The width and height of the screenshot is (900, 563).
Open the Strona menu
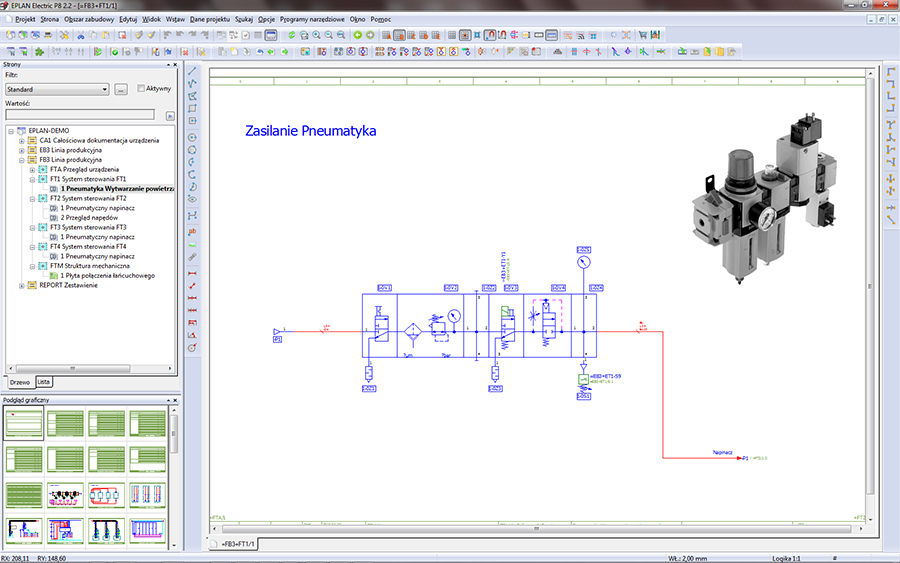click(x=49, y=19)
